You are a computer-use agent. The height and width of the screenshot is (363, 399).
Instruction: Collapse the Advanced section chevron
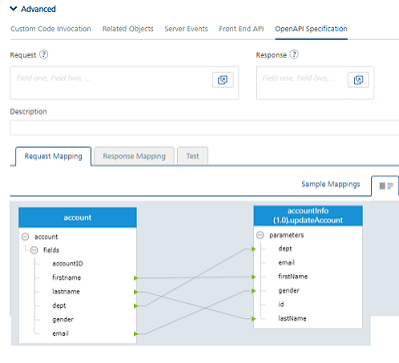(13, 9)
